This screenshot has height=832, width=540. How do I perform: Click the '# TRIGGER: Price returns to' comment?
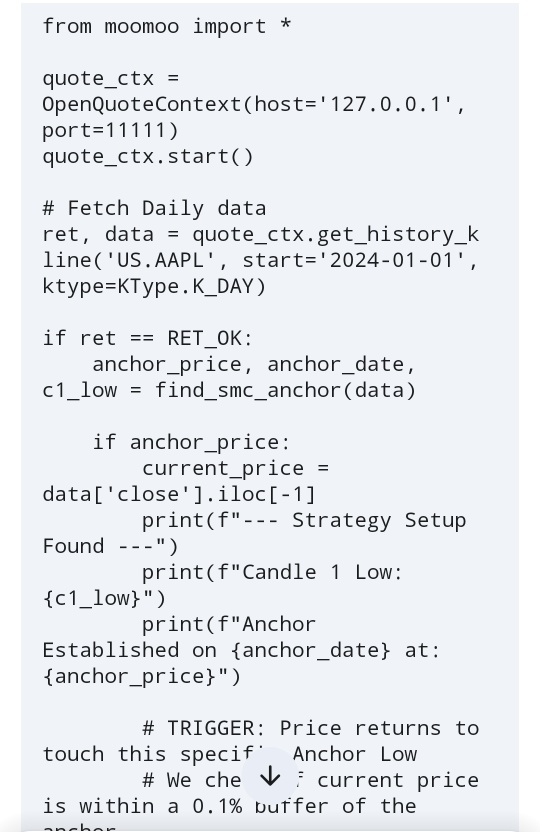(311, 728)
